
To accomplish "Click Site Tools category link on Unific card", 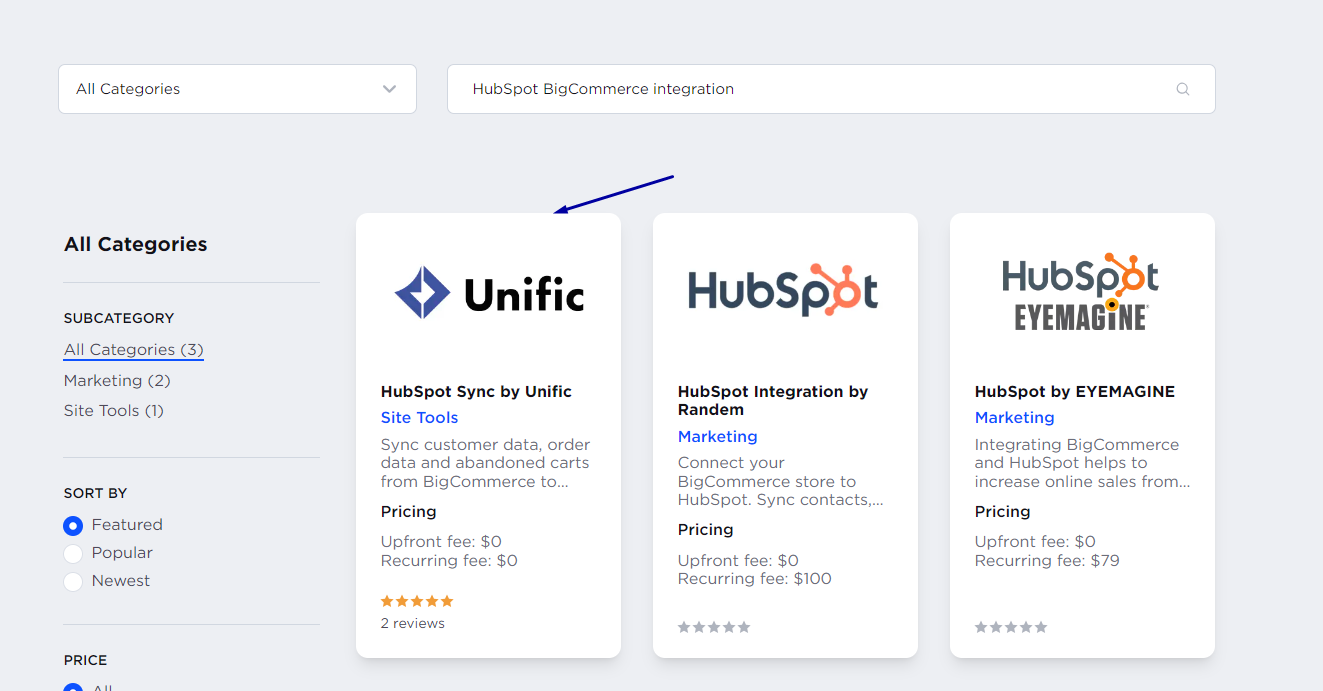I will click(419, 418).
